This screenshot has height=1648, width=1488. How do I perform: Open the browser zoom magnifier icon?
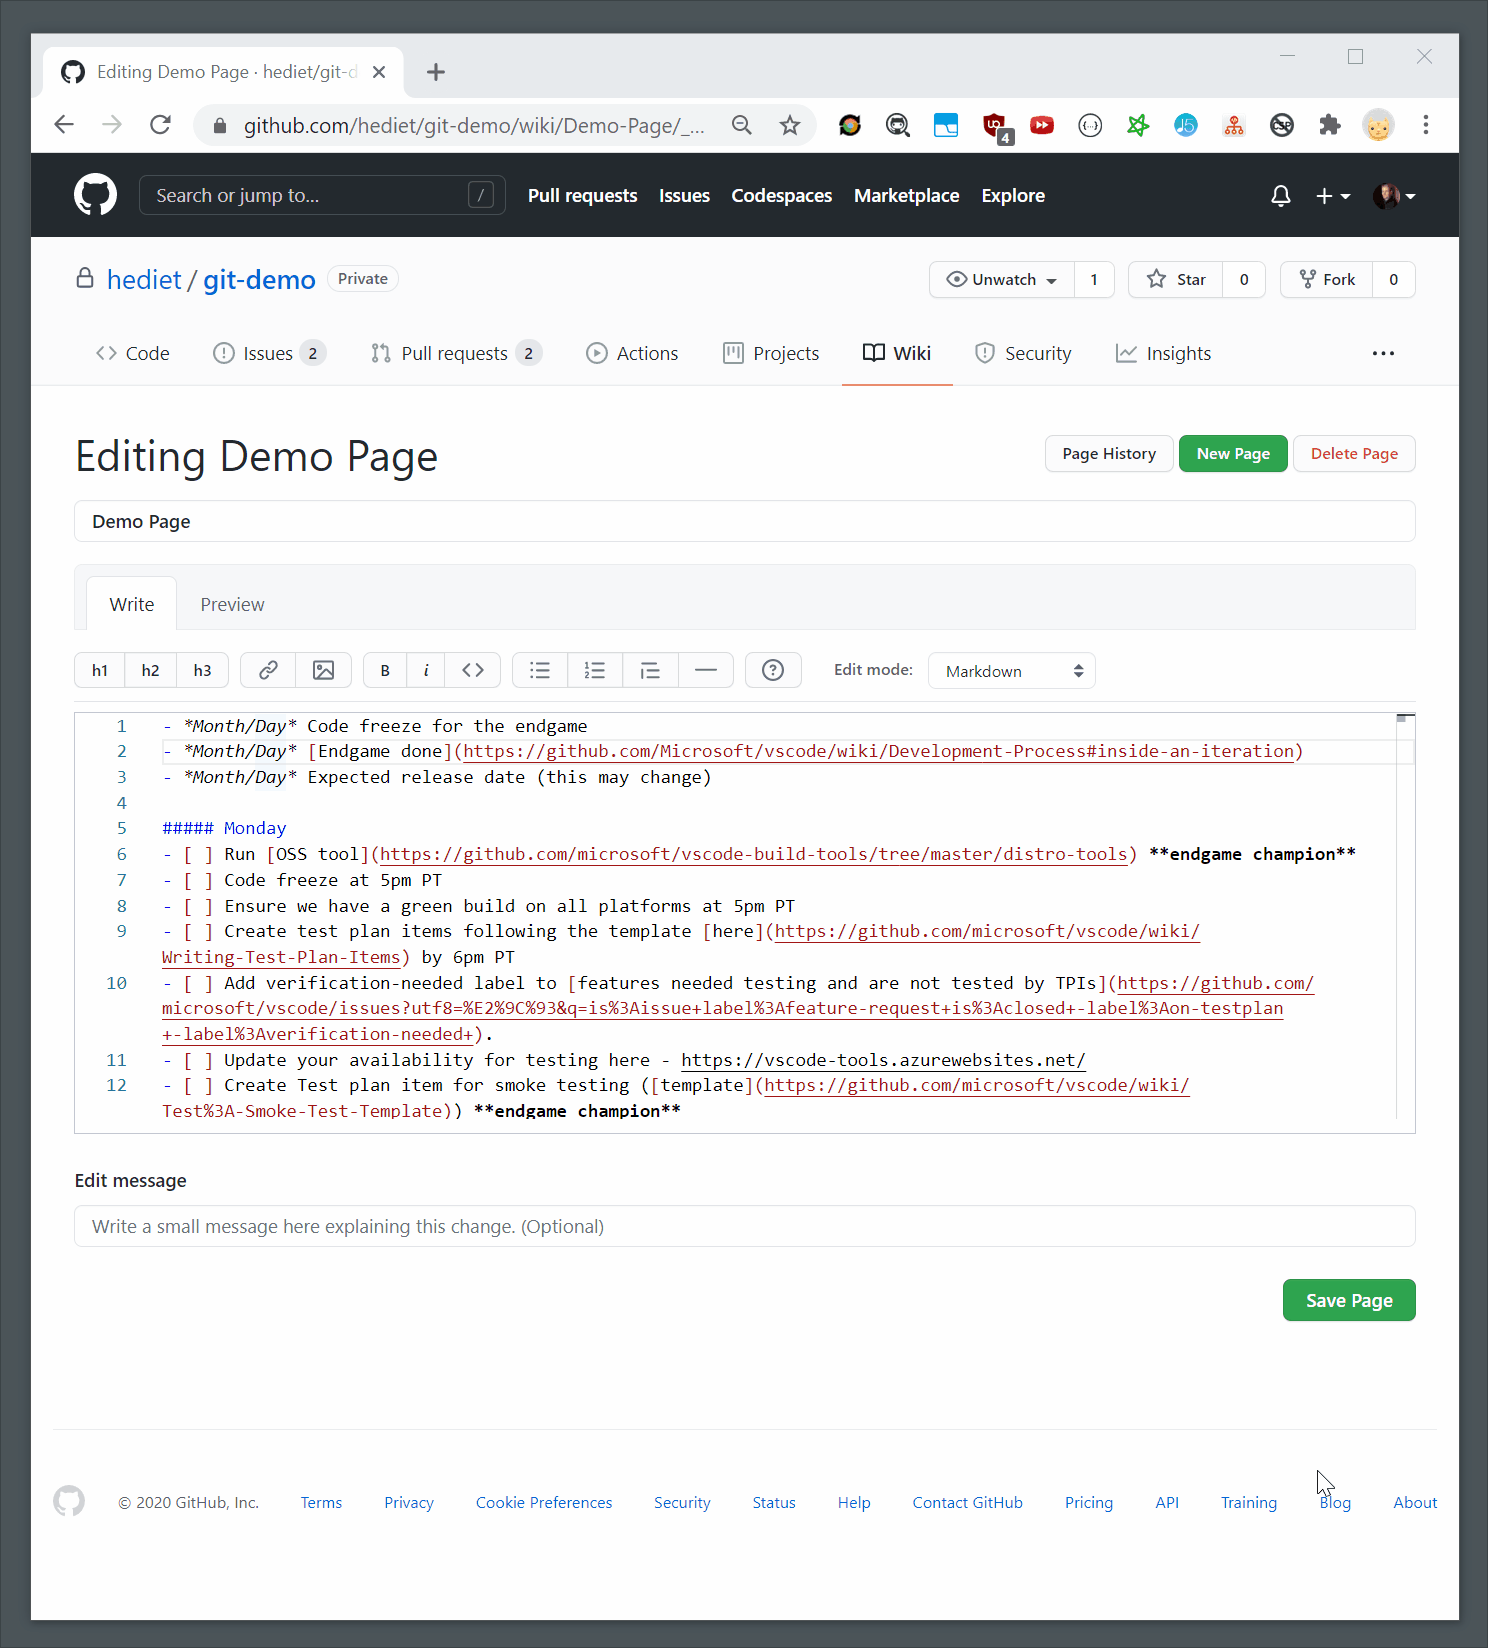tap(742, 125)
